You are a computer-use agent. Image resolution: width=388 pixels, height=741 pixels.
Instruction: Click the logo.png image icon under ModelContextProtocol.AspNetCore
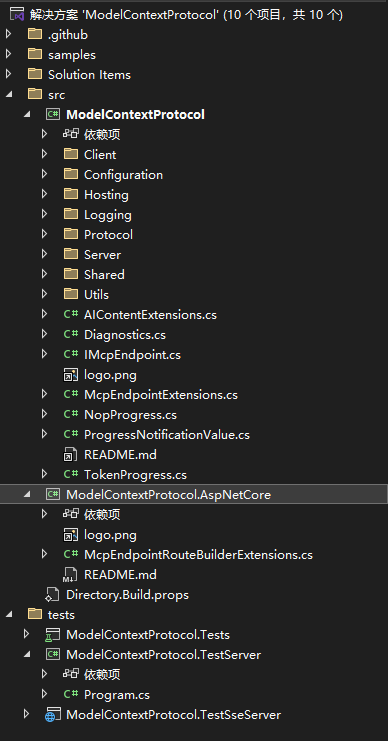click(70, 534)
